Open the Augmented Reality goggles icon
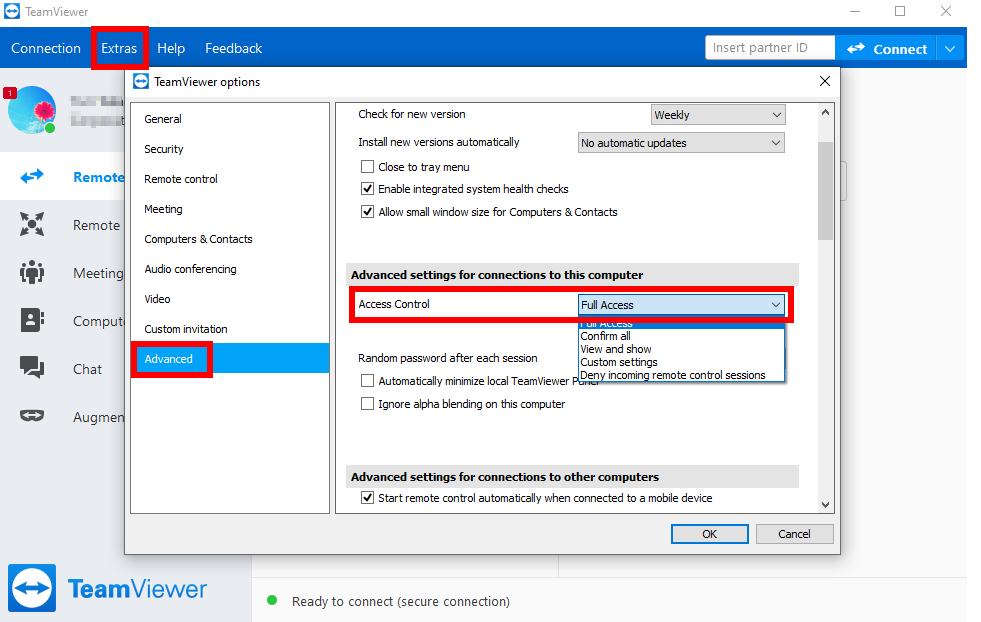Screen dimensions: 981x622 tap(32, 416)
